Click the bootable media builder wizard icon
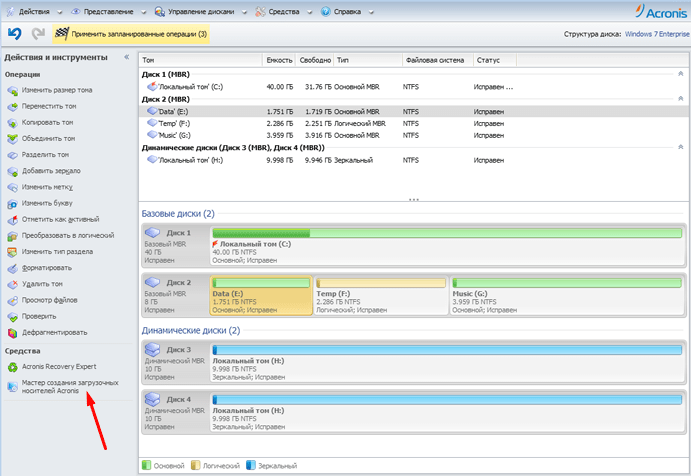Screen dimensions: 691x476 pos(12,387)
